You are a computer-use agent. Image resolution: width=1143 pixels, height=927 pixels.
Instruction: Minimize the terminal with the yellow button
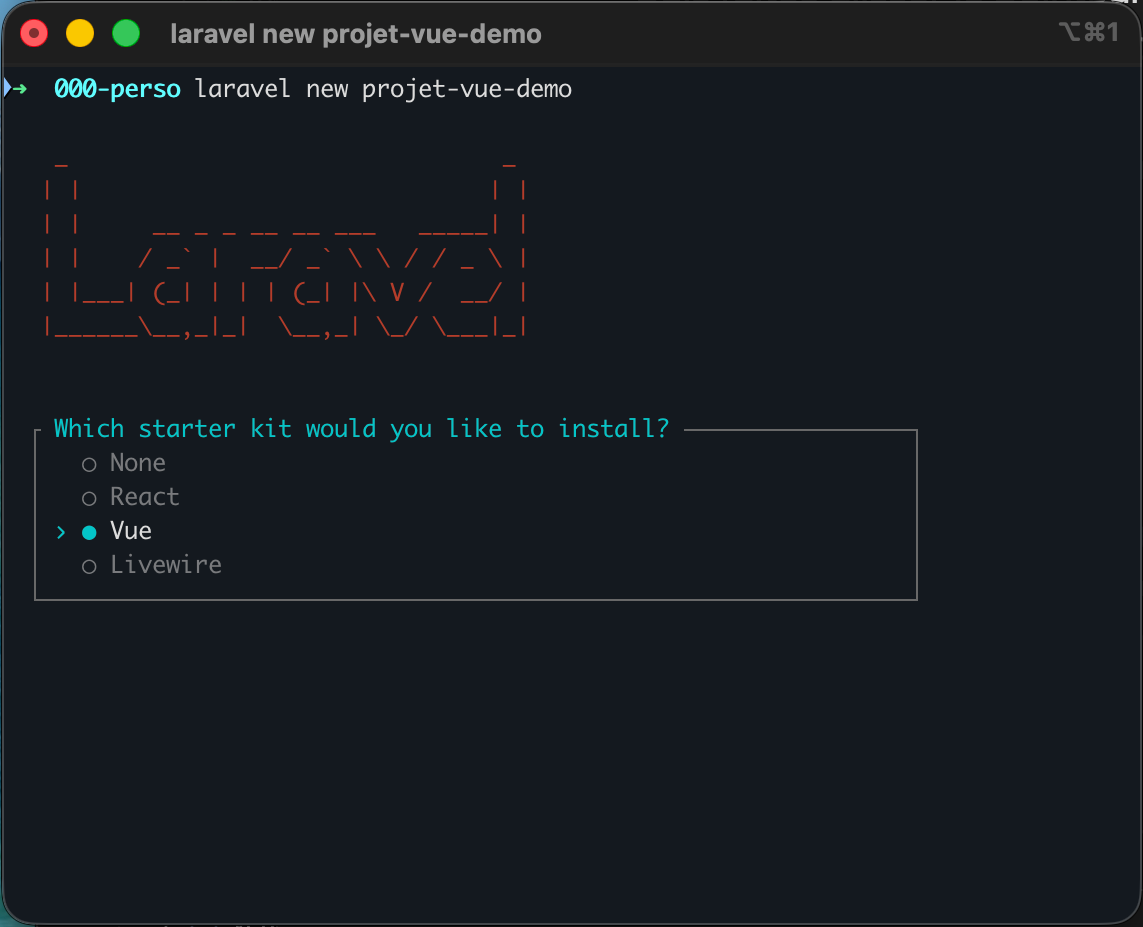(80, 34)
